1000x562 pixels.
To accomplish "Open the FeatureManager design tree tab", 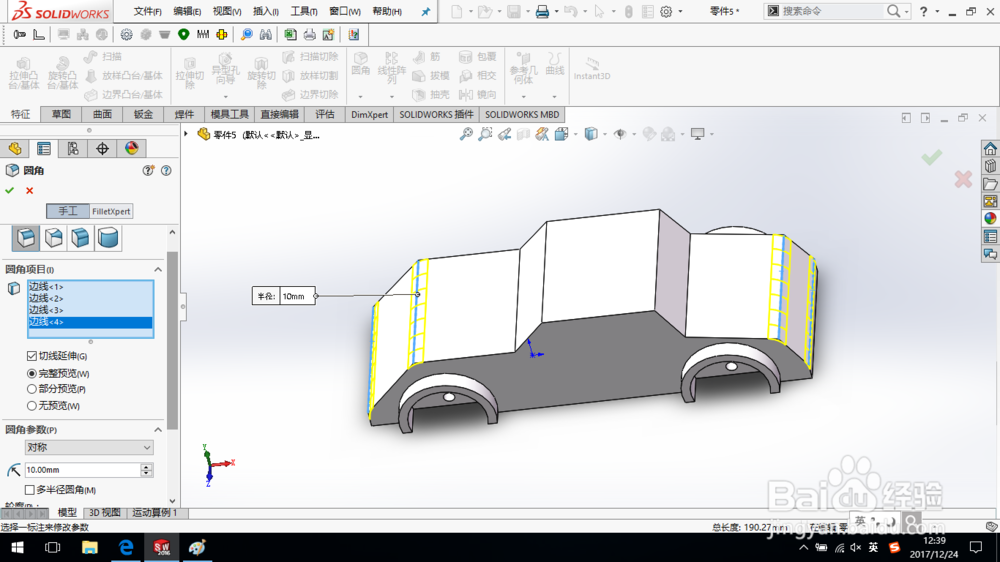I will coord(15,149).
